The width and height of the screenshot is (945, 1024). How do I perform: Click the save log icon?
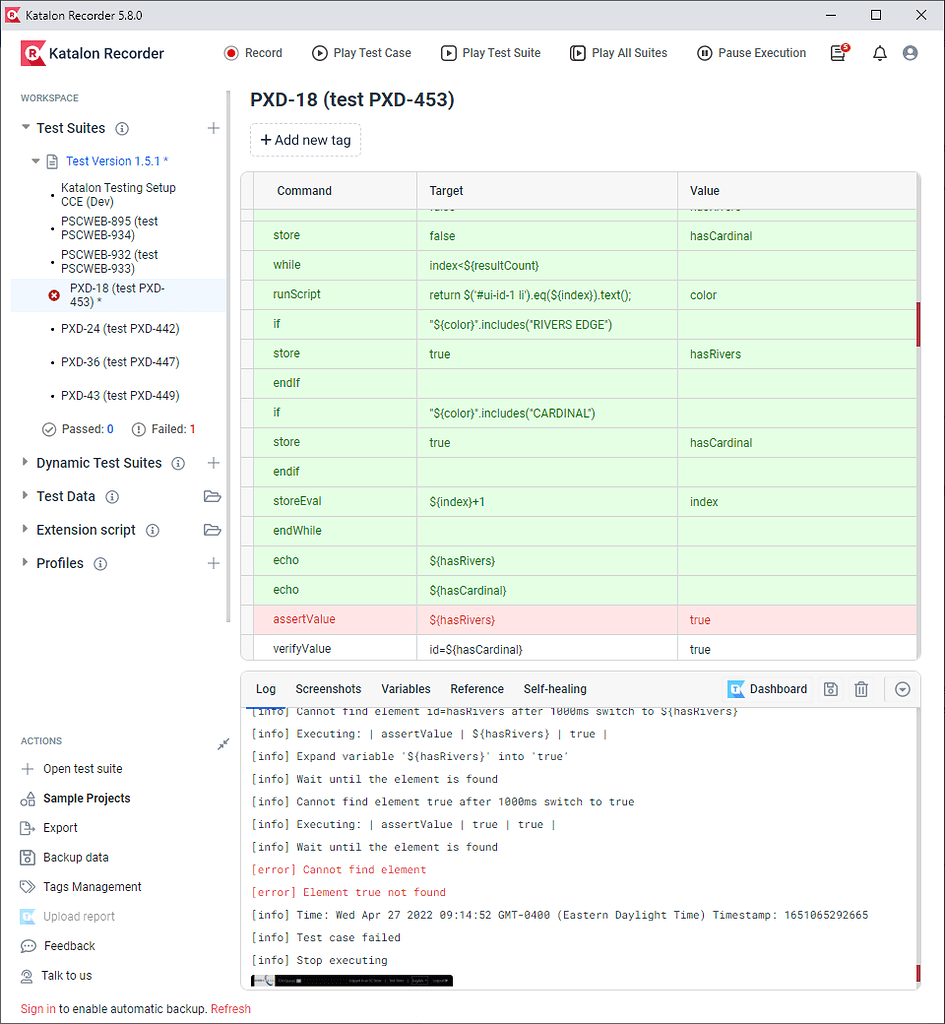831,689
